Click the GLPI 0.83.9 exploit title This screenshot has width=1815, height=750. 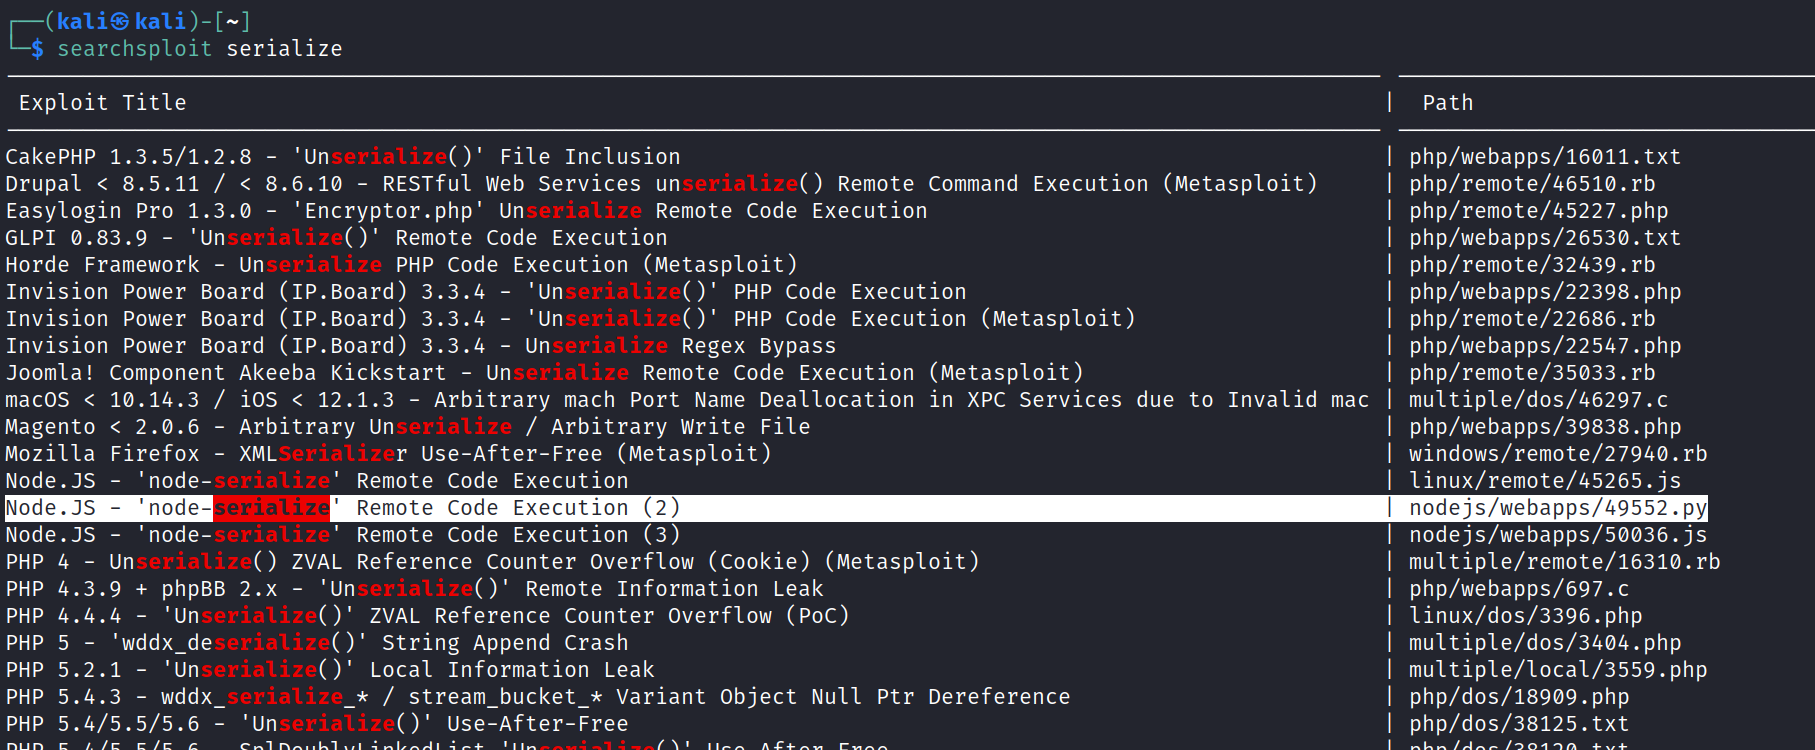(336, 238)
